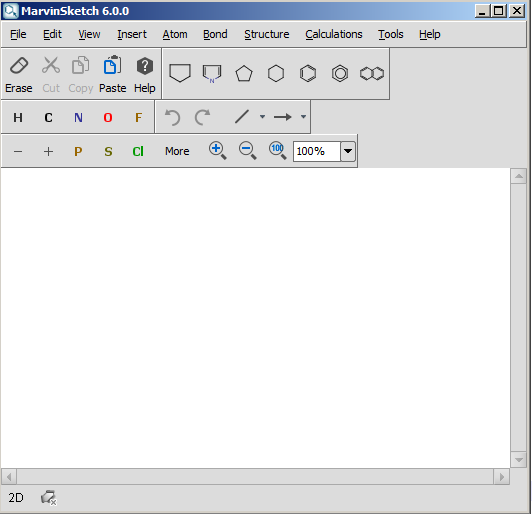532x514 pixels.
Task: Open the Structure menu
Action: (267, 34)
